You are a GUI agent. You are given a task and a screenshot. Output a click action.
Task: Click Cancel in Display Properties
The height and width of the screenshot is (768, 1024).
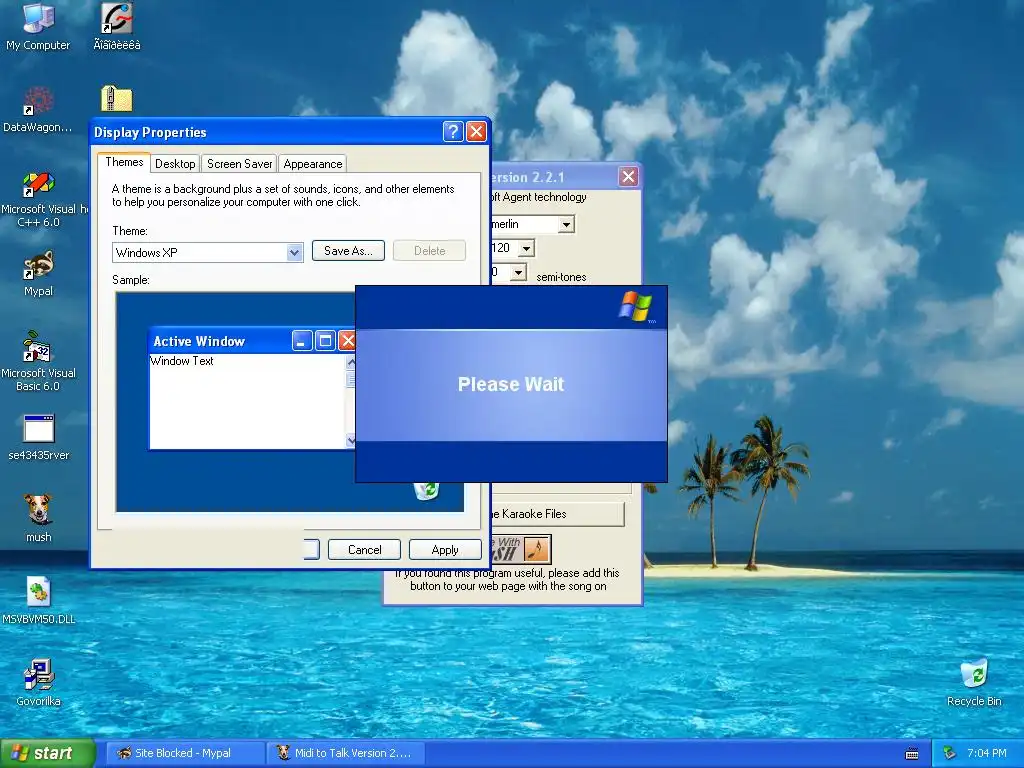coord(364,550)
